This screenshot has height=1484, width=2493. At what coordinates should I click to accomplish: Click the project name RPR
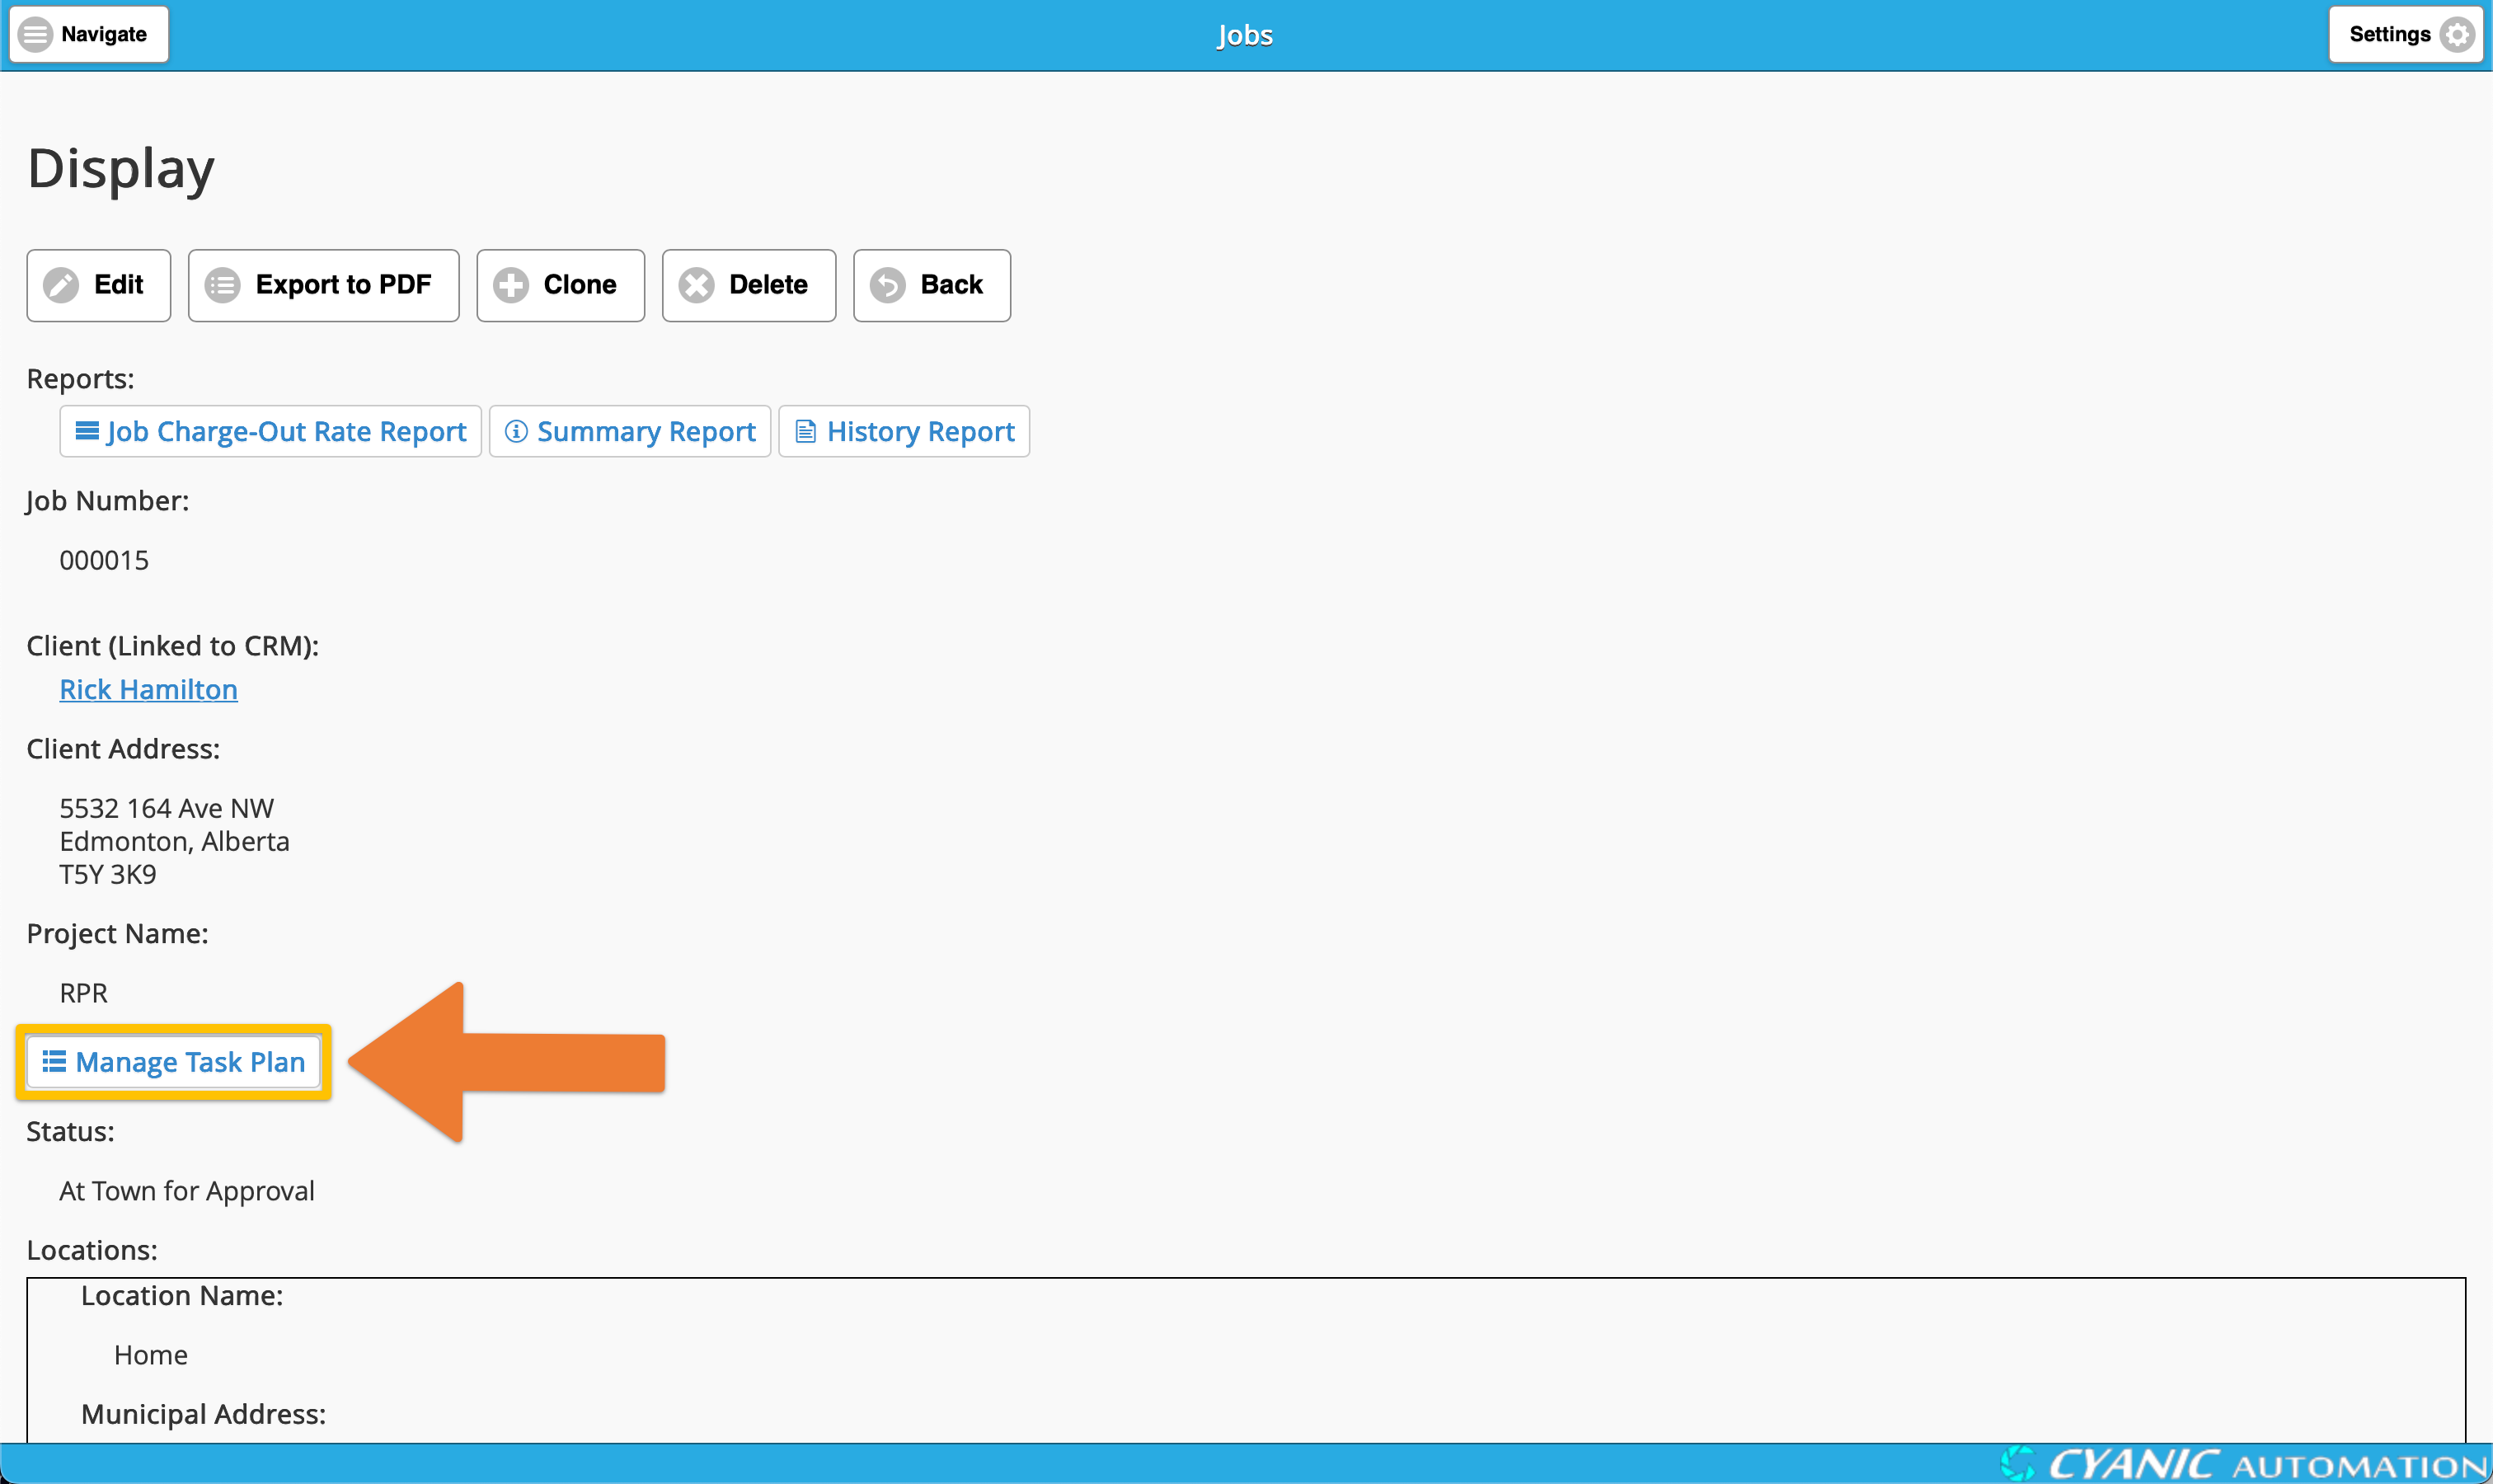coord(83,993)
